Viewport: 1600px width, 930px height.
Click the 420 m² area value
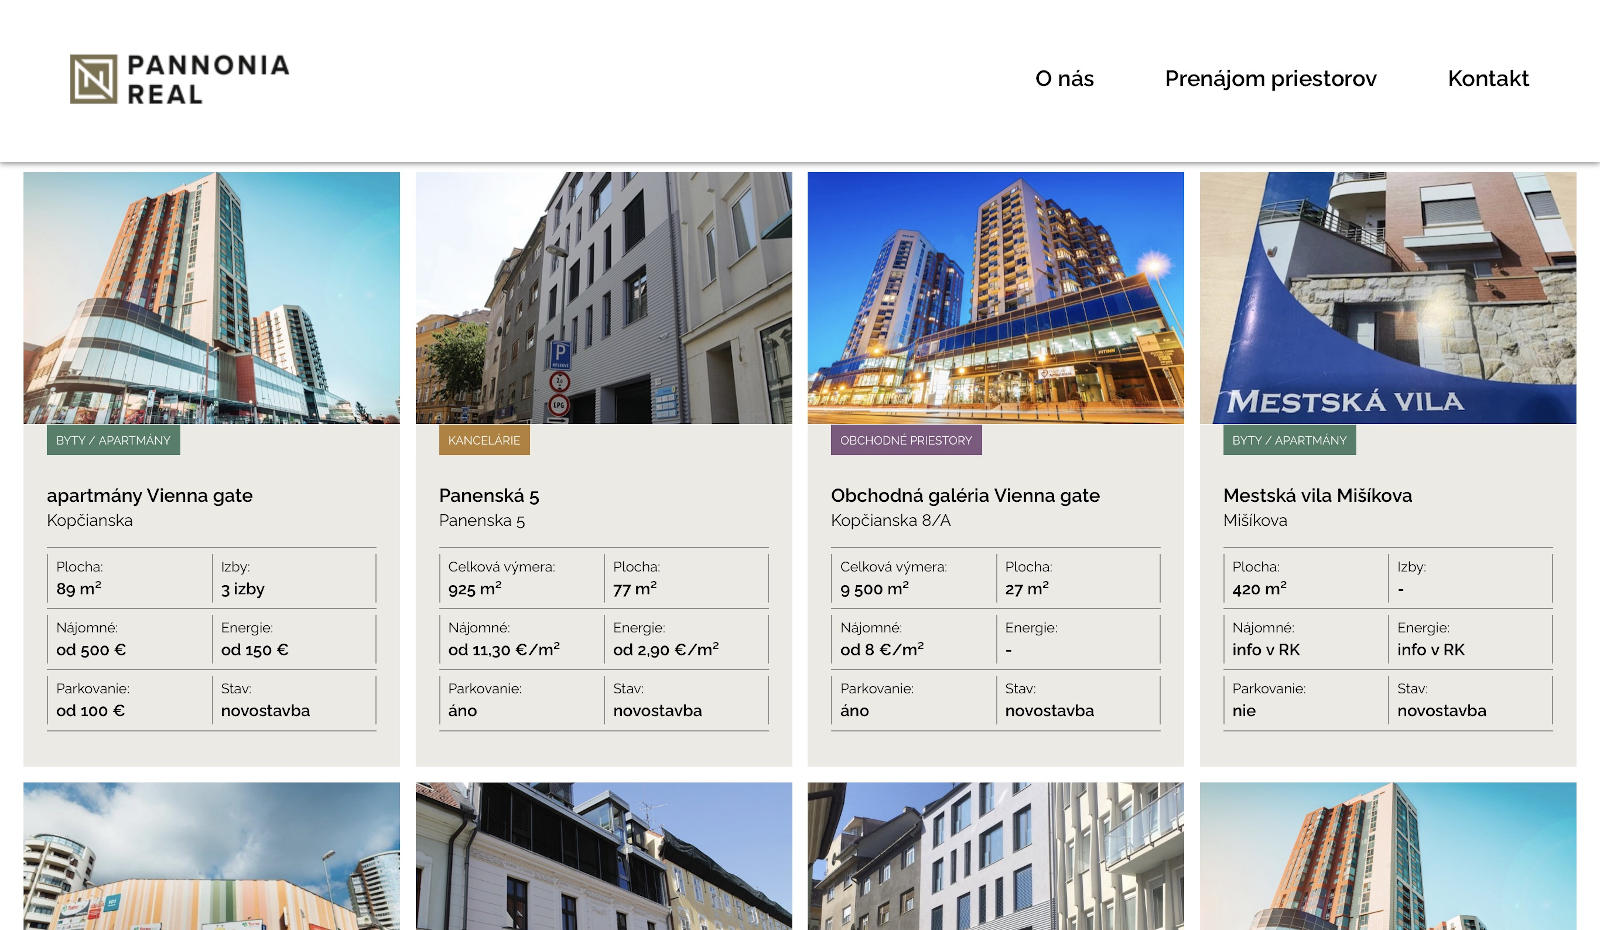(1259, 589)
